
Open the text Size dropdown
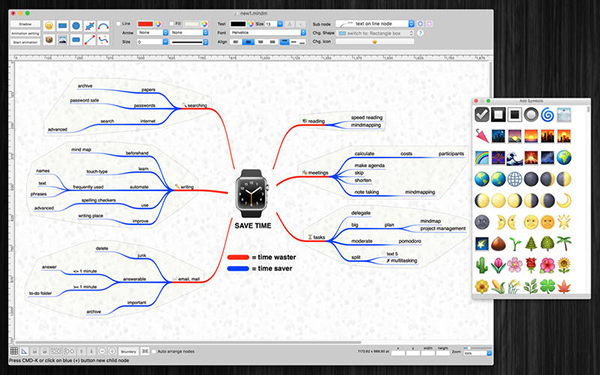[x=274, y=24]
